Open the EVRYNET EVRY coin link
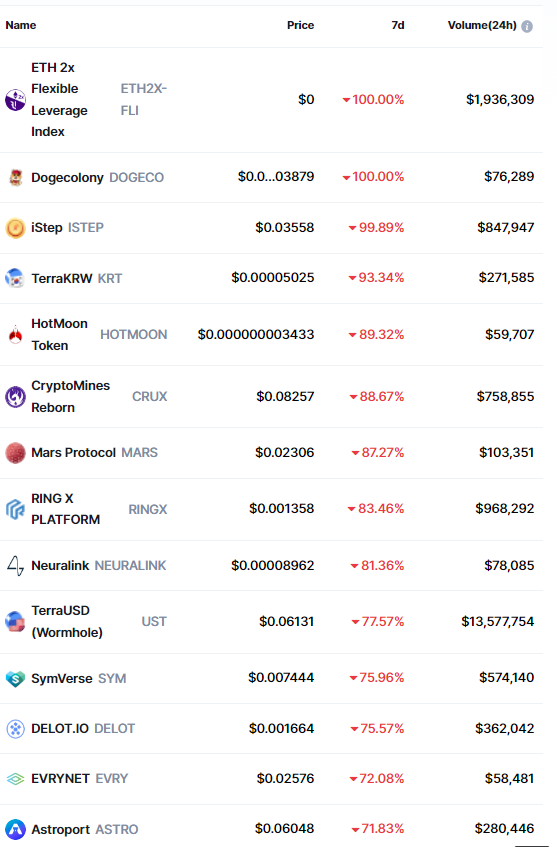Screen dimensions: 557x847 click(x=79, y=779)
